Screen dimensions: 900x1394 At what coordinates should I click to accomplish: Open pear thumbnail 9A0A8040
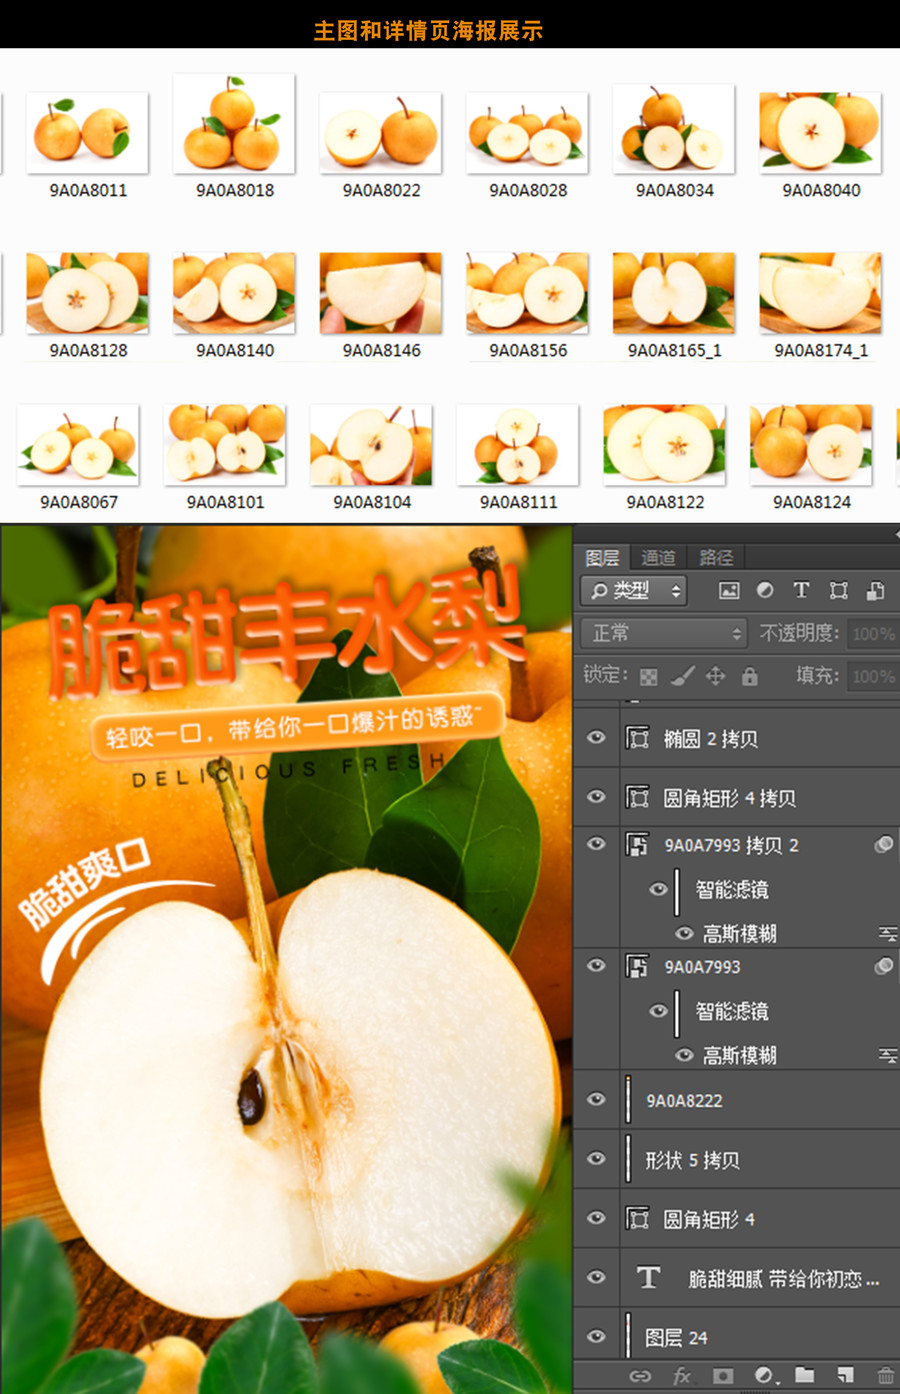pyautogui.click(x=821, y=133)
